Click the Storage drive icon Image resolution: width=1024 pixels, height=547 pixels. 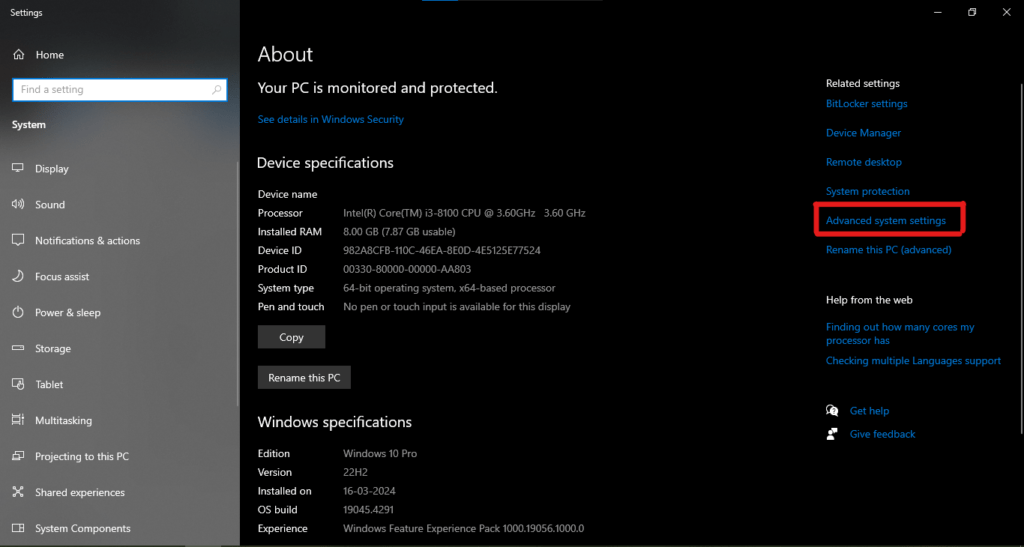pos(18,349)
